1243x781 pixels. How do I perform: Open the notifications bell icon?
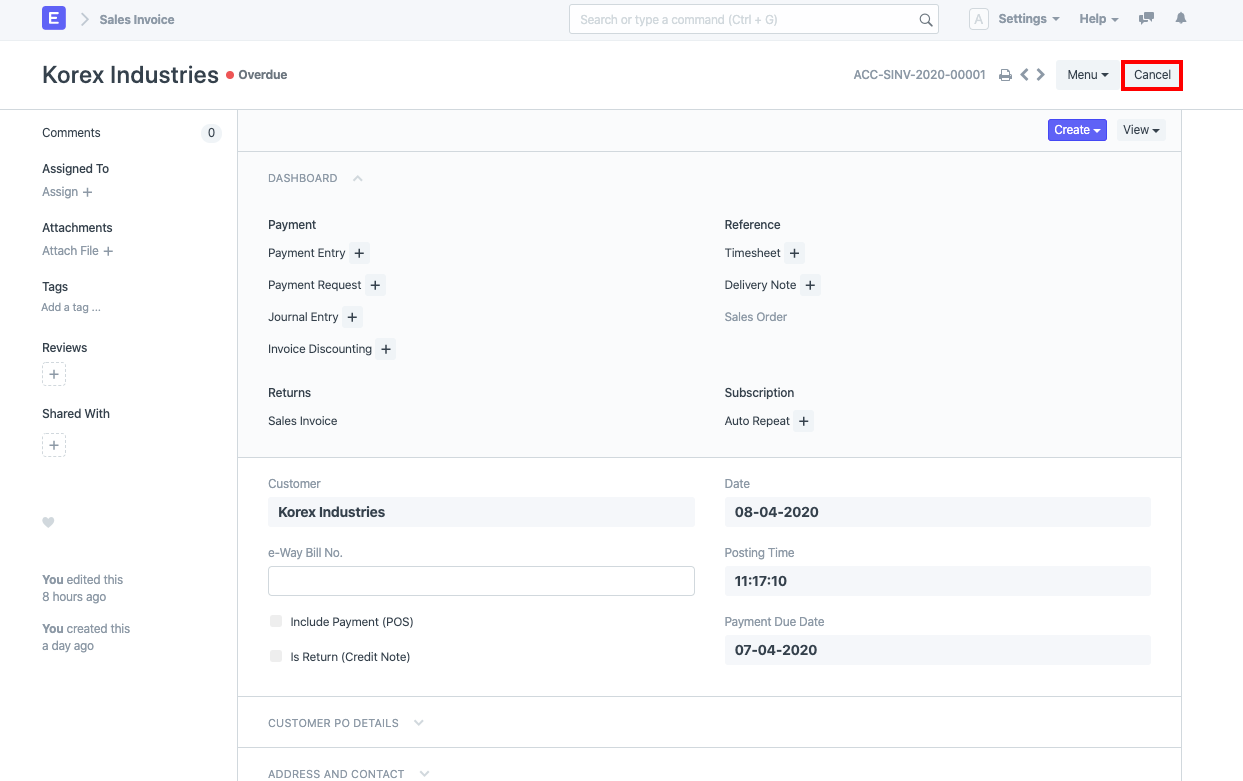1181,19
